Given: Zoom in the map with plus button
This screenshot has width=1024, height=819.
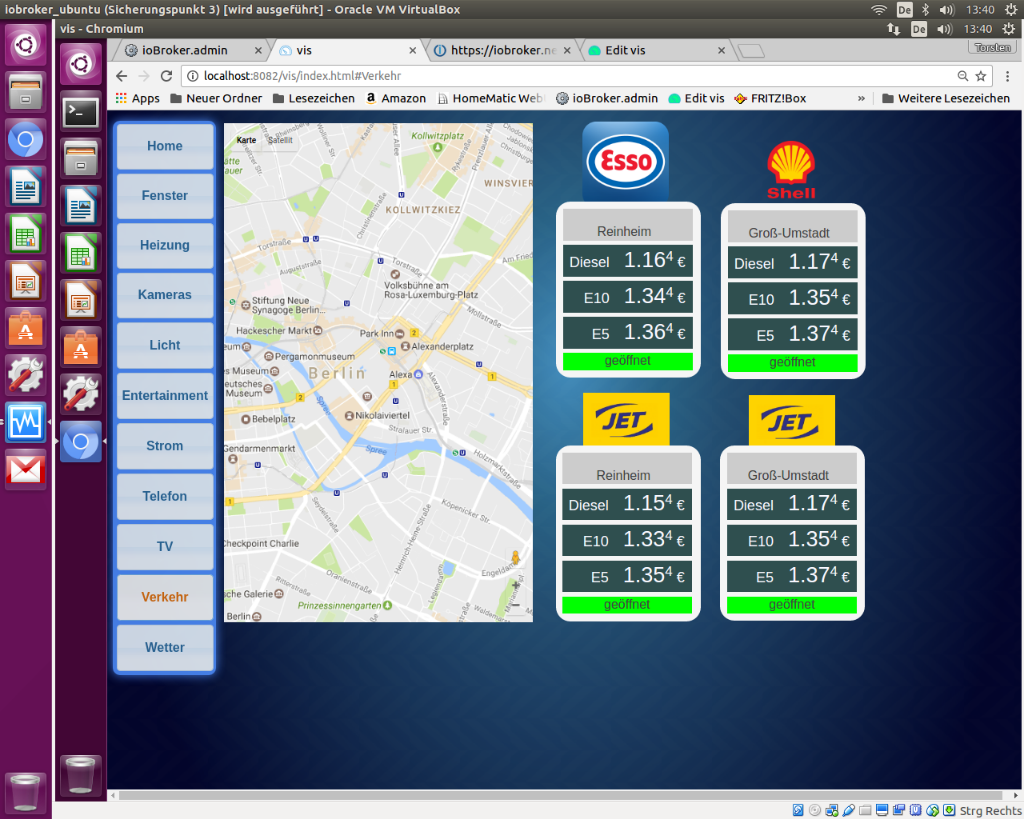Looking at the screenshot, I should pyautogui.click(x=516, y=586).
